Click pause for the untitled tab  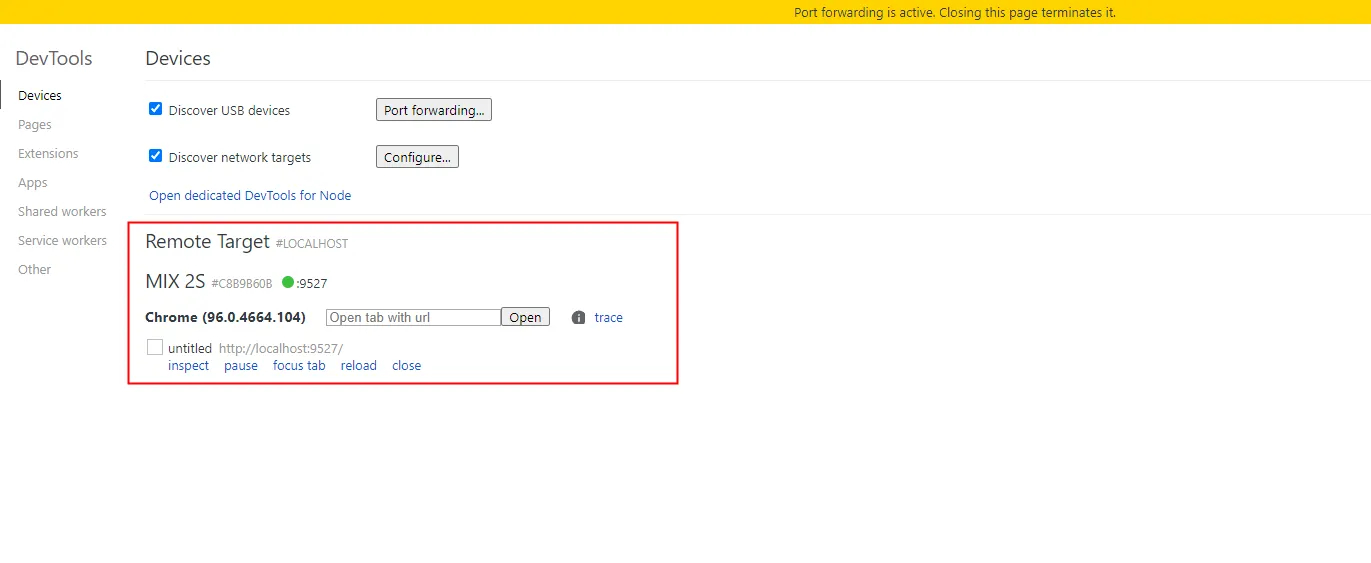241,366
